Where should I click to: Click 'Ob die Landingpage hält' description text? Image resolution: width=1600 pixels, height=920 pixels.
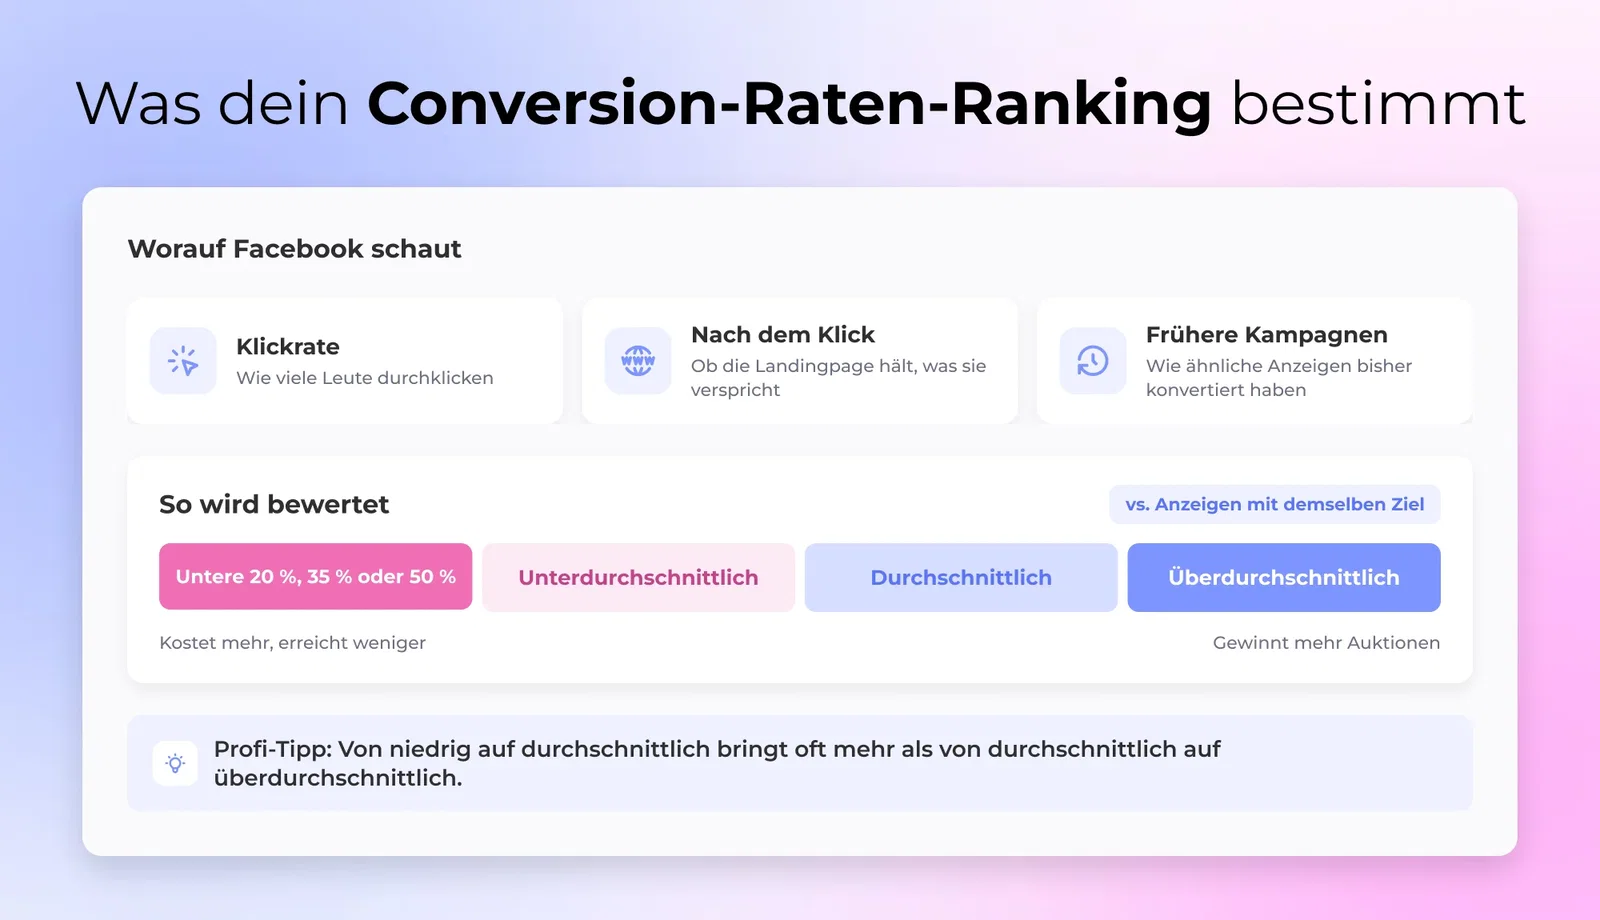click(x=839, y=378)
